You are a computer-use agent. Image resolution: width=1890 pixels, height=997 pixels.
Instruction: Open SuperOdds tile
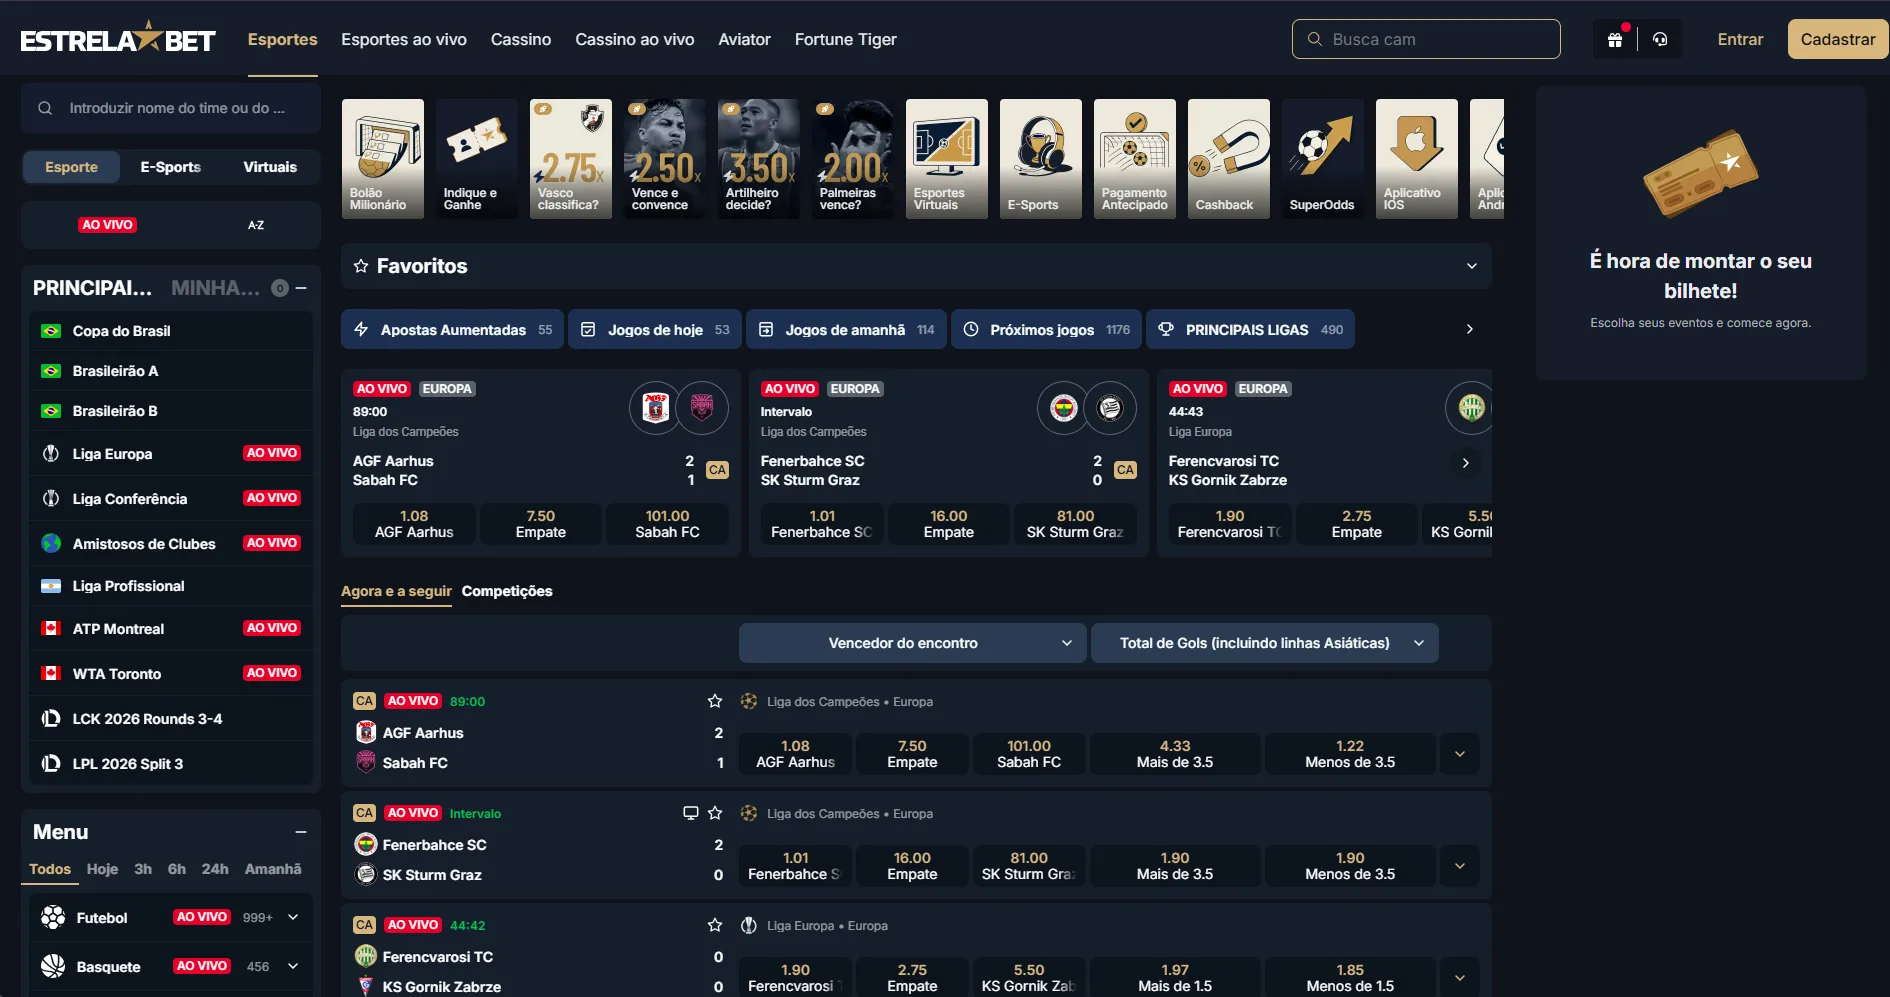click(x=1323, y=158)
